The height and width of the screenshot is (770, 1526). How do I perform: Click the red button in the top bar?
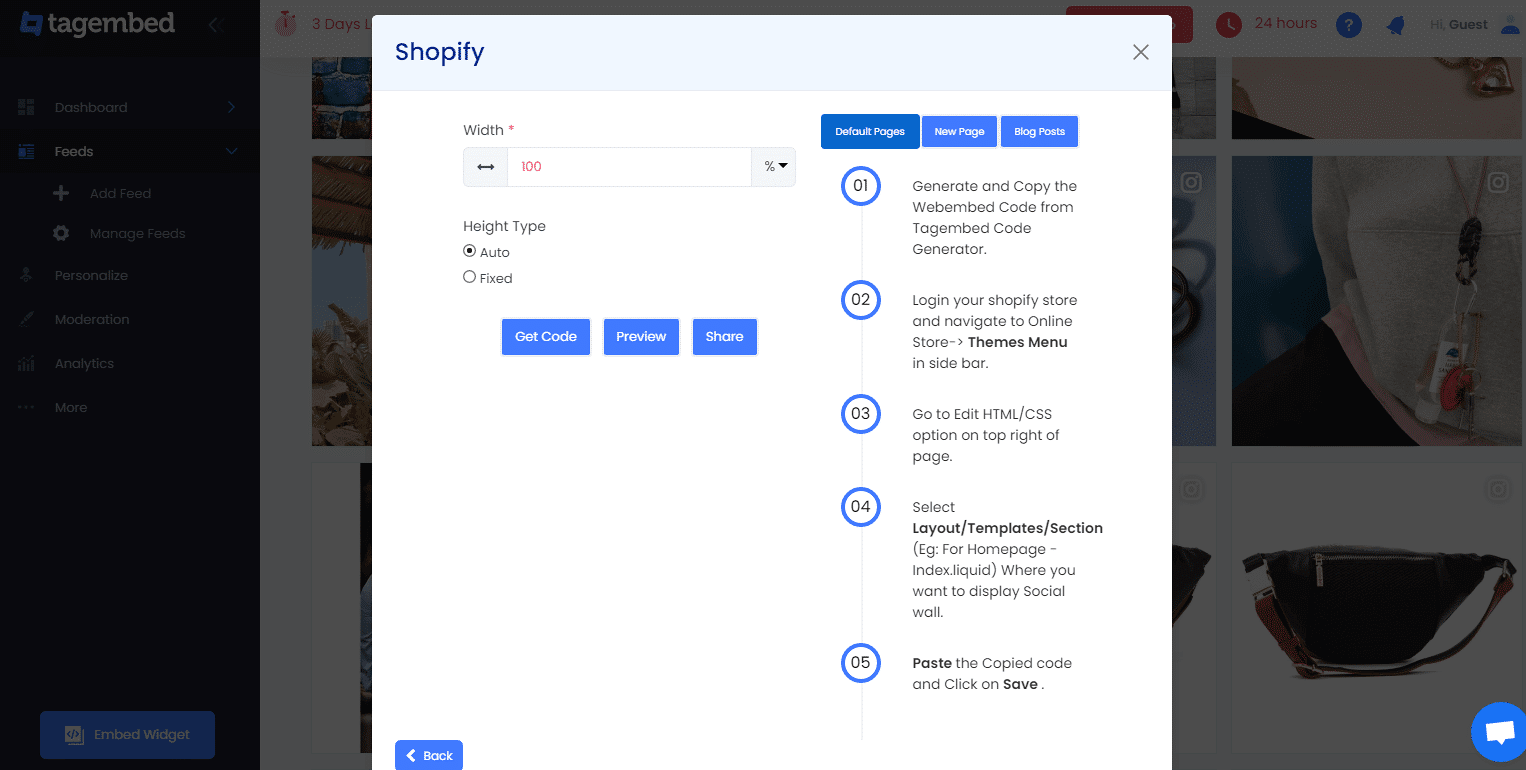tap(1129, 24)
